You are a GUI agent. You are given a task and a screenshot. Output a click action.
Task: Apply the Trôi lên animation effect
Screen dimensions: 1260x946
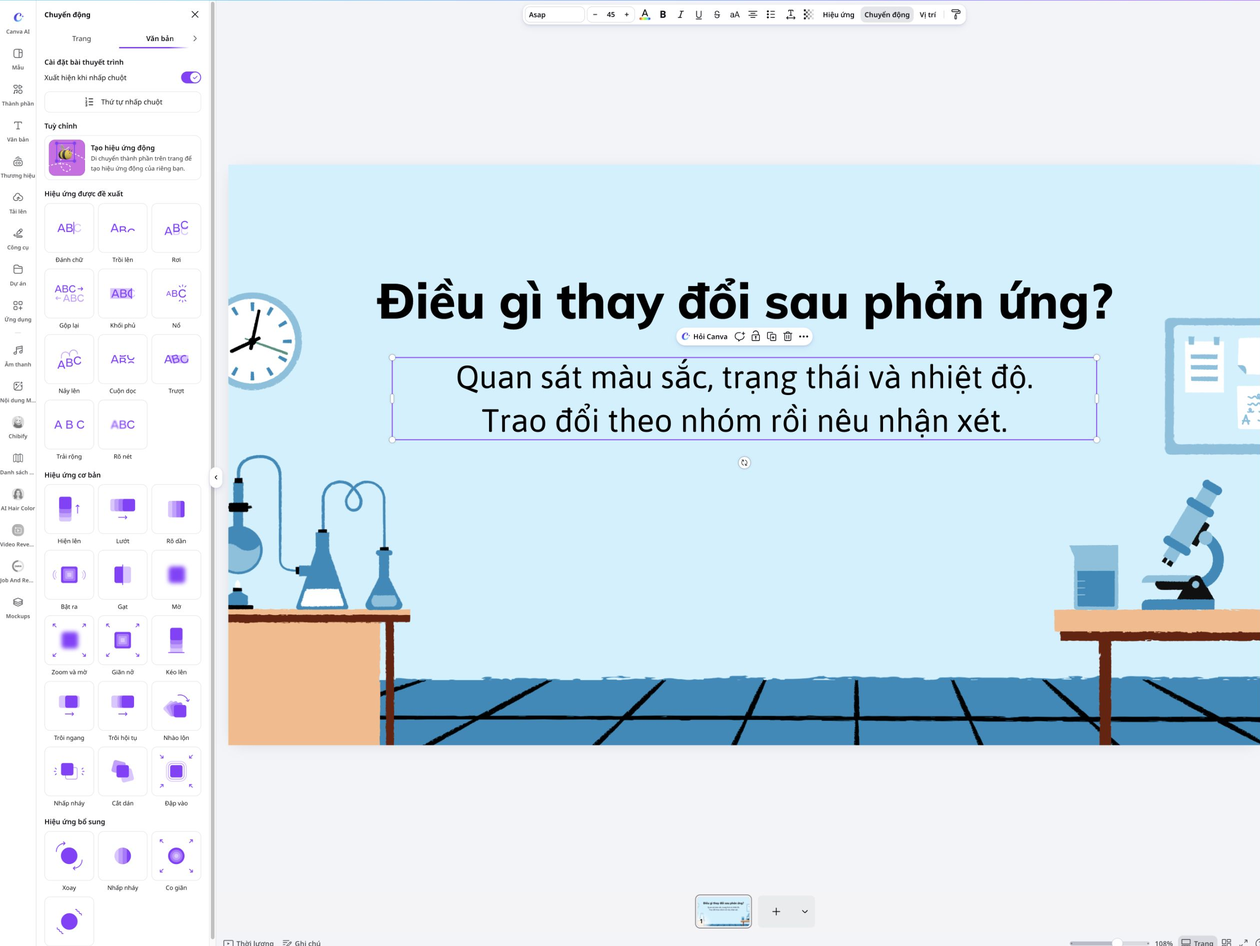123,229
